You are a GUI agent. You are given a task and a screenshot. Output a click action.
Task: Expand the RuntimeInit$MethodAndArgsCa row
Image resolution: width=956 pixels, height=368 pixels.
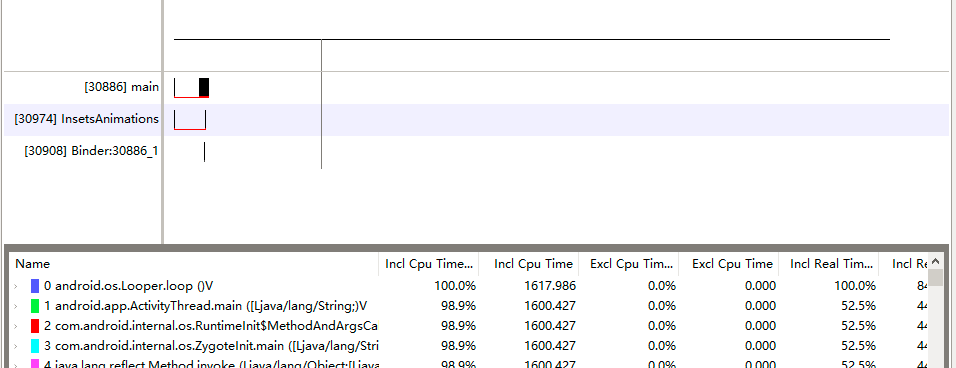(15, 326)
